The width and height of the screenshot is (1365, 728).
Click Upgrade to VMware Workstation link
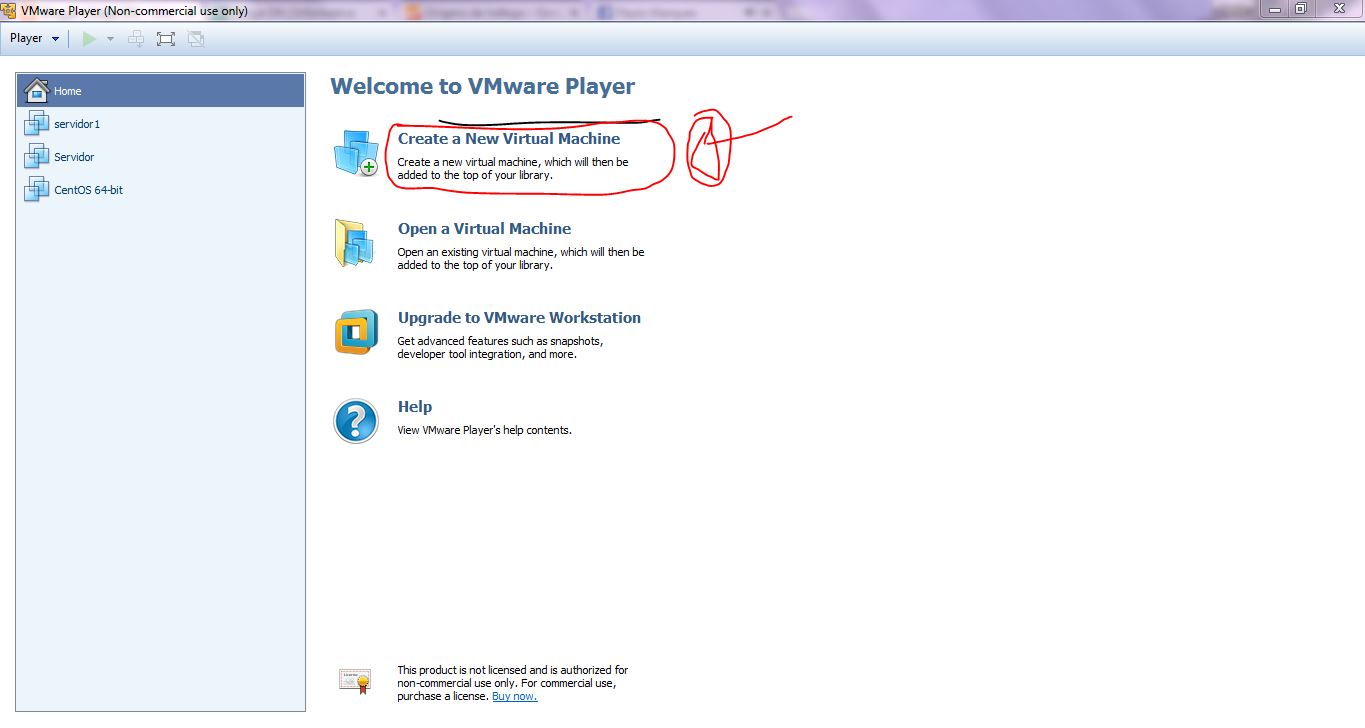click(x=519, y=318)
